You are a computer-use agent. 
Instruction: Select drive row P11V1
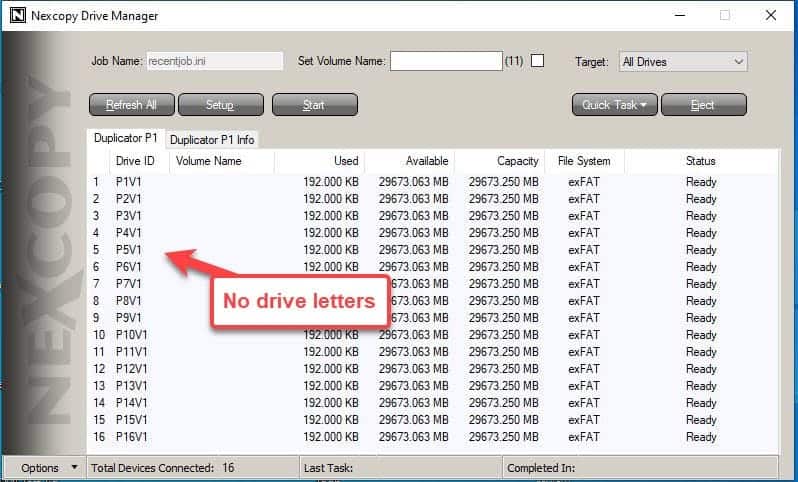click(x=433, y=352)
